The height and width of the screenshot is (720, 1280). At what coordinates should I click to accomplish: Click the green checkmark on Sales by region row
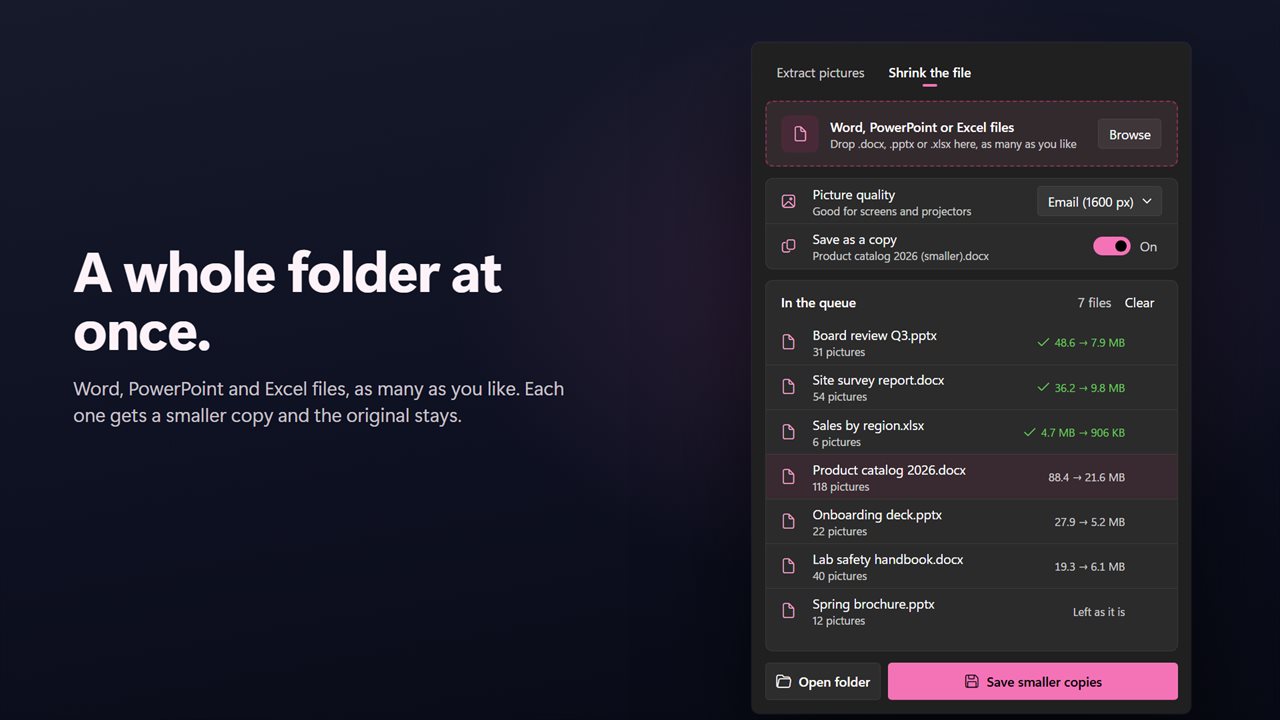tap(1030, 433)
